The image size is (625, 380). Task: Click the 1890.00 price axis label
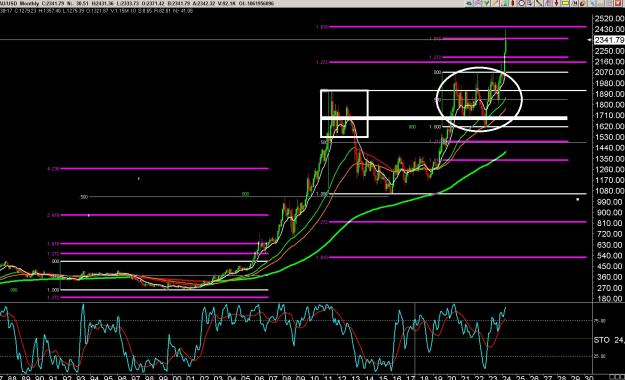(x=609, y=94)
